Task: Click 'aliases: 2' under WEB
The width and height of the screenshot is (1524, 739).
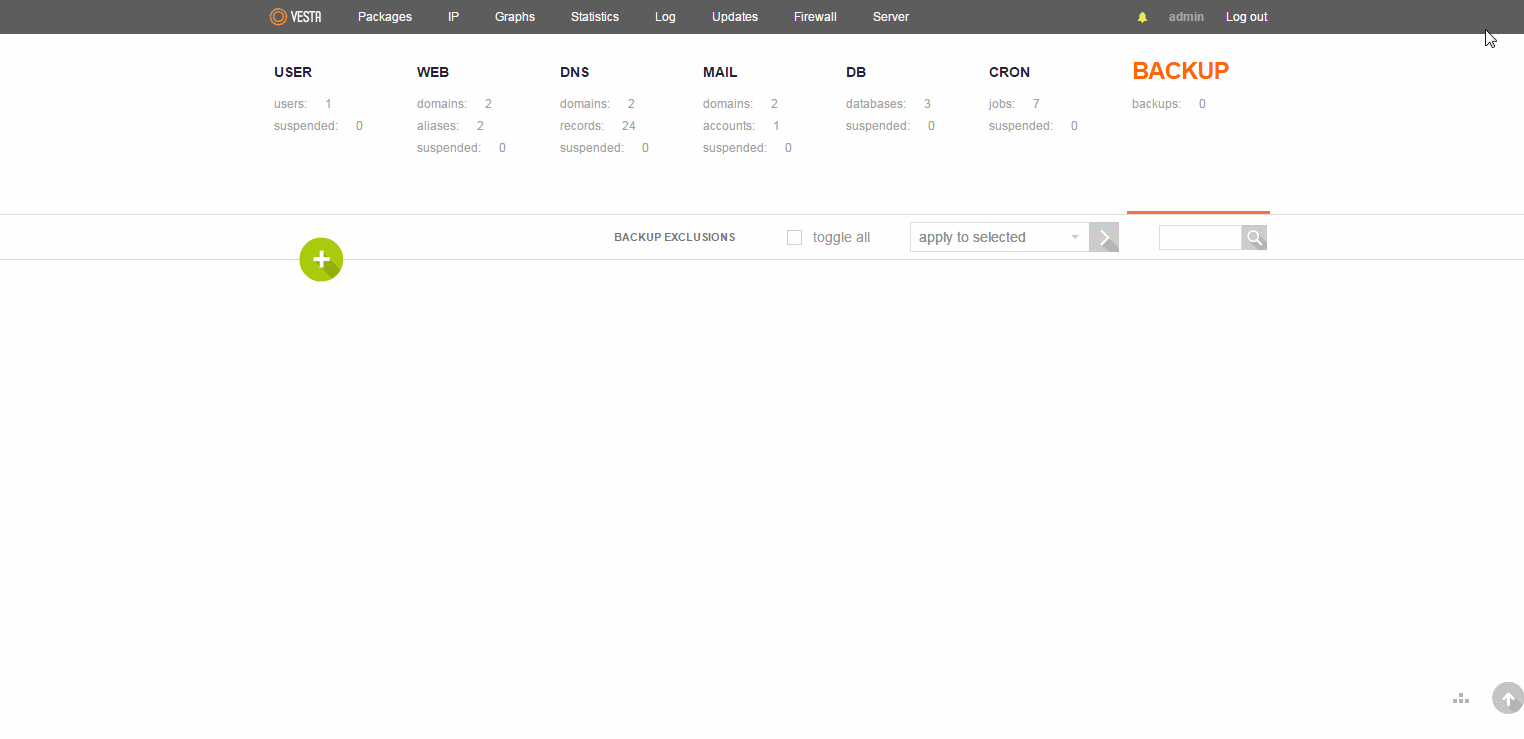Action: 451,126
